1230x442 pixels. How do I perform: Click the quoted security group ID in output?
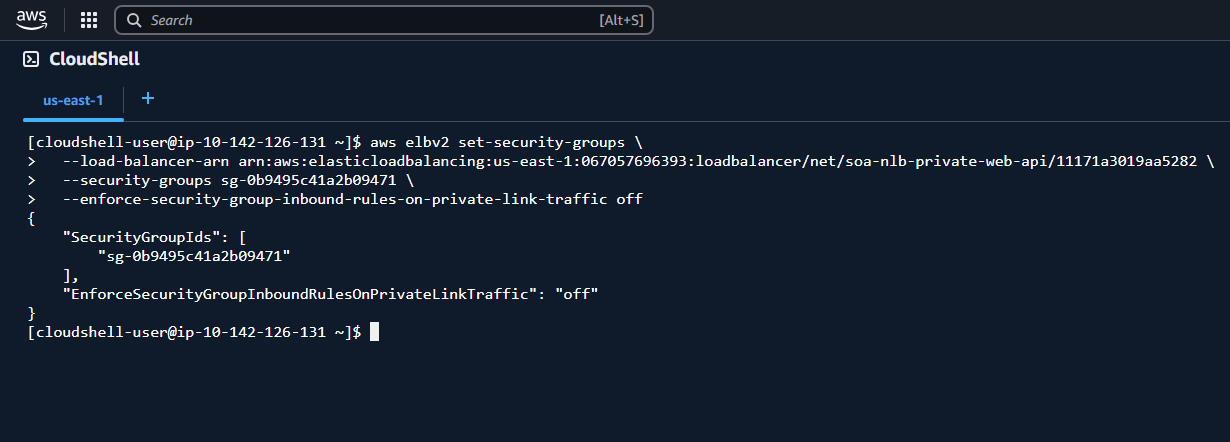193,256
